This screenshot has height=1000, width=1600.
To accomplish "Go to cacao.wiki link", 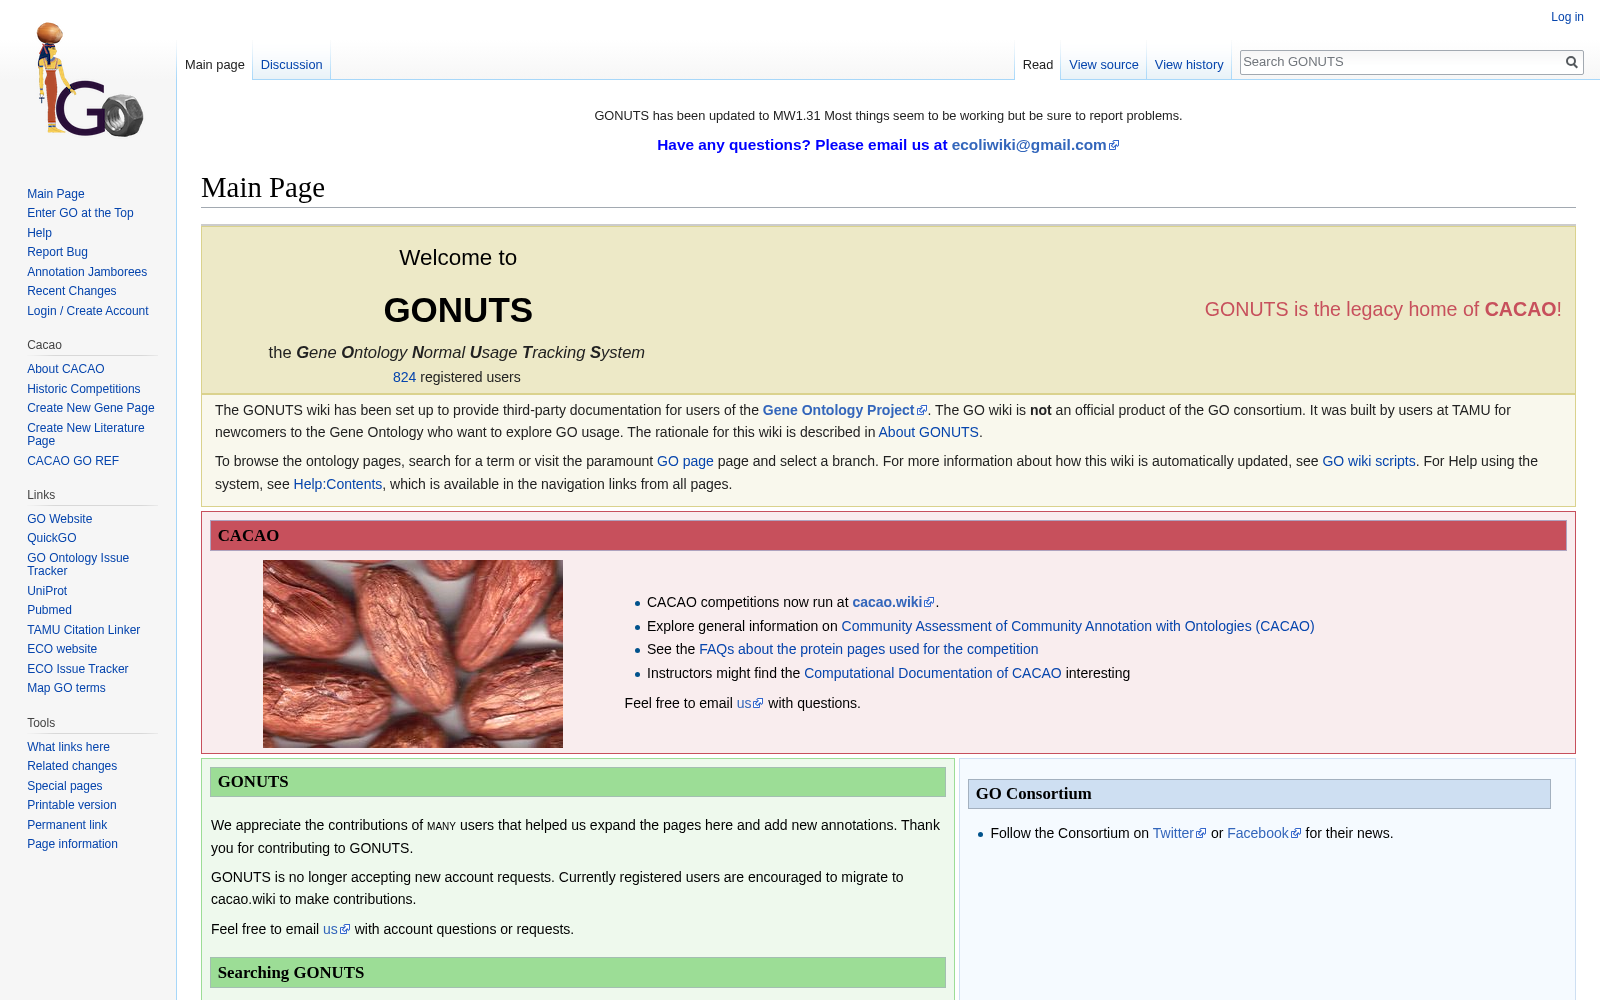I will (x=893, y=602).
